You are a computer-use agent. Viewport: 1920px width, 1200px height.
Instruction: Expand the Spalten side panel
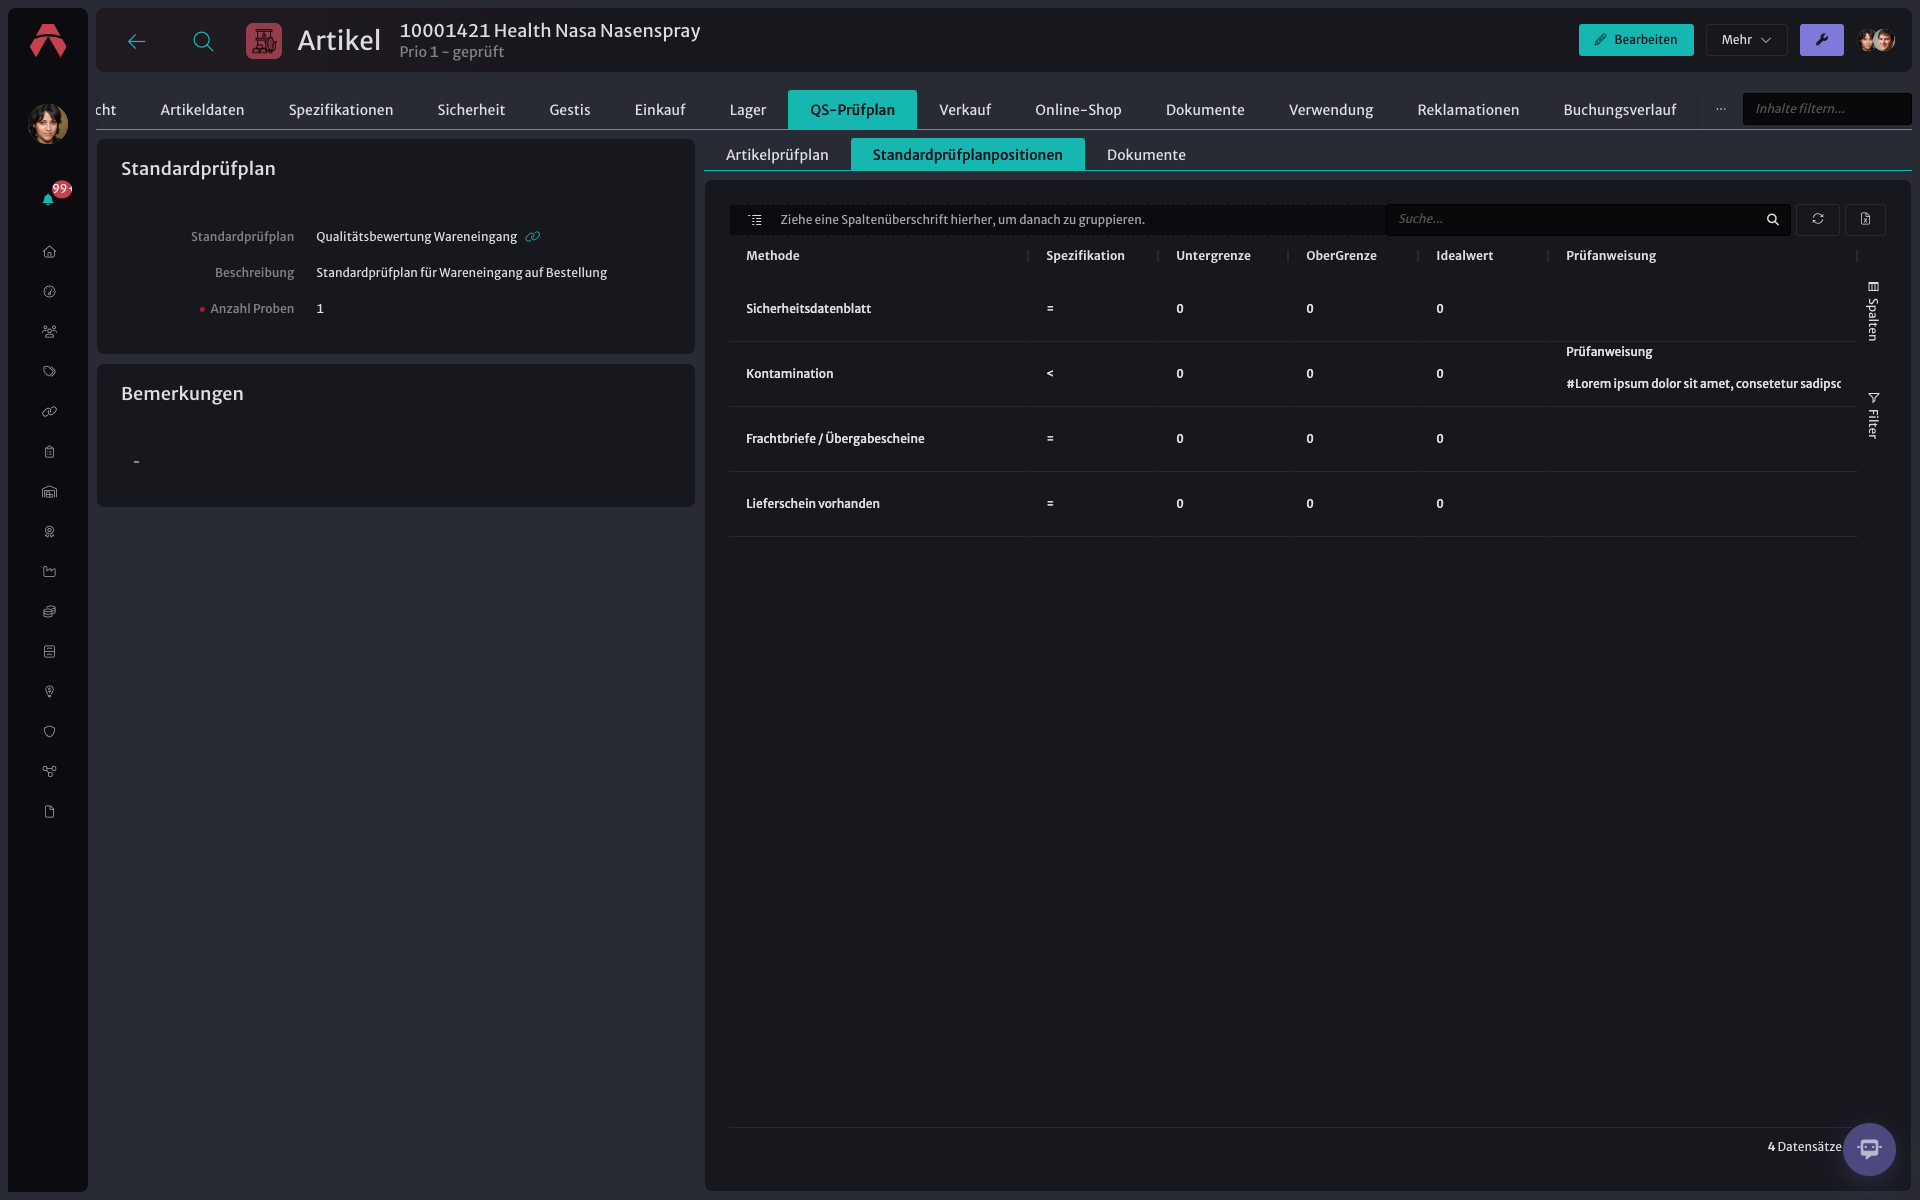(x=1873, y=311)
